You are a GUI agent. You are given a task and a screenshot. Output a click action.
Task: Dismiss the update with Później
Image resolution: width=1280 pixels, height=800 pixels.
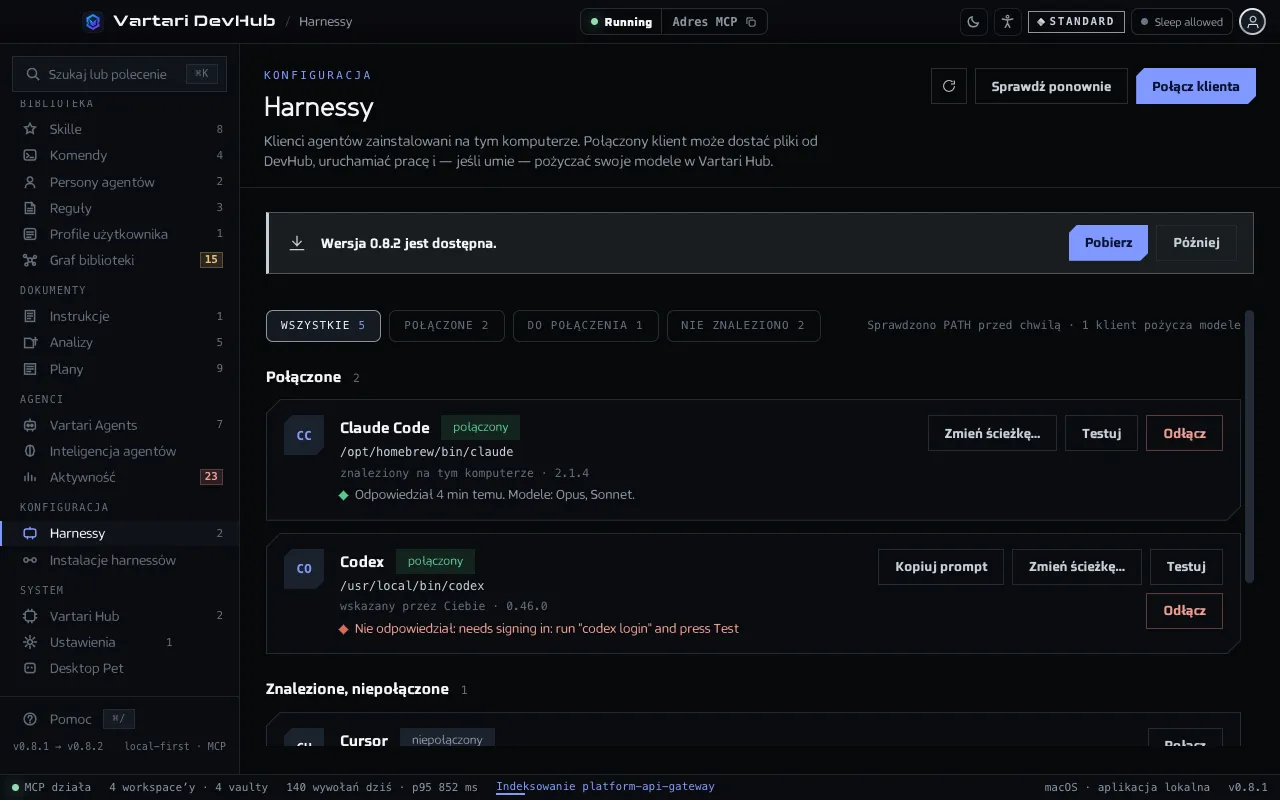1196,243
